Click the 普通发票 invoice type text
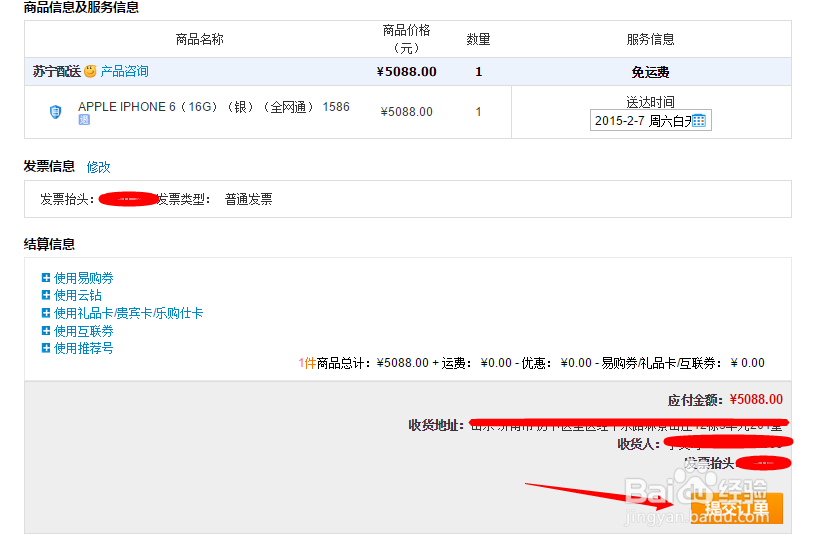The height and width of the screenshot is (545, 814). coord(249,199)
